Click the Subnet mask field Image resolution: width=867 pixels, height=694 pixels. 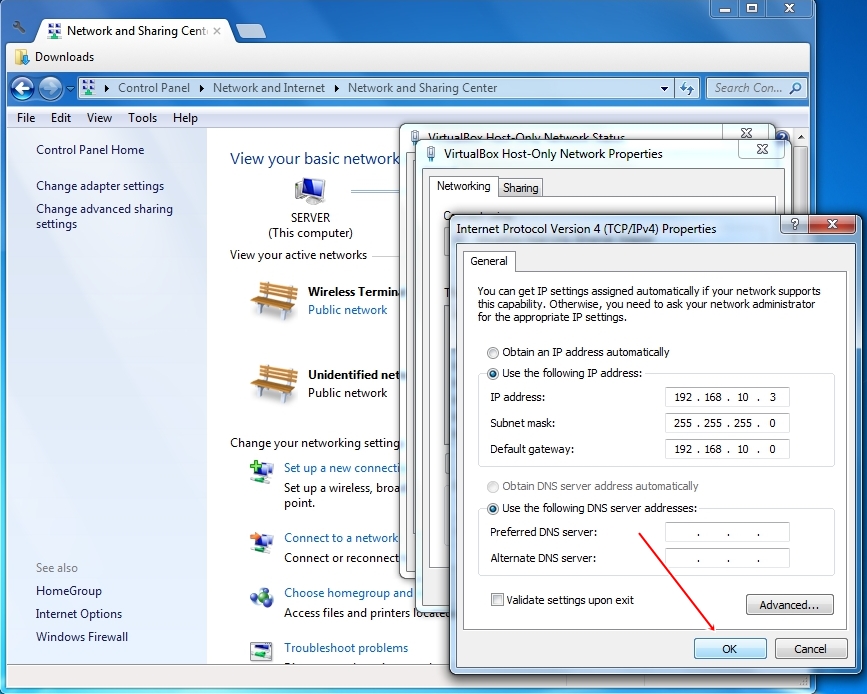coord(727,423)
